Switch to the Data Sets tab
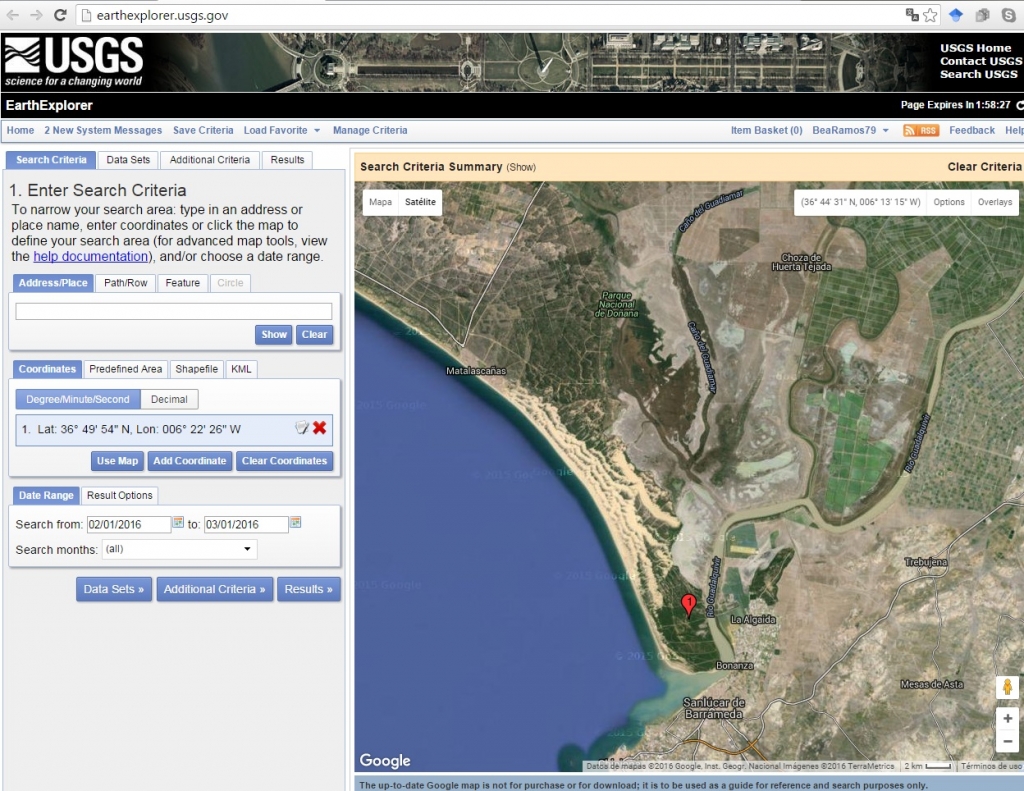 click(x=128, y=160)
